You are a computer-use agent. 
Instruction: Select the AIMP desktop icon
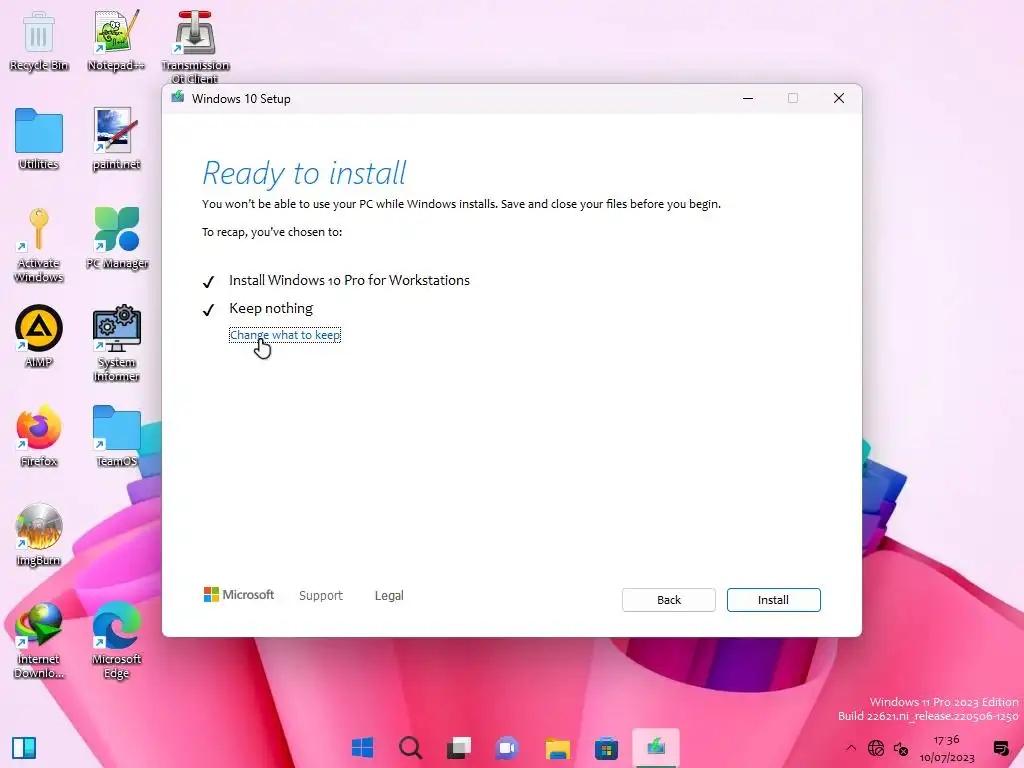pos(39,336)
